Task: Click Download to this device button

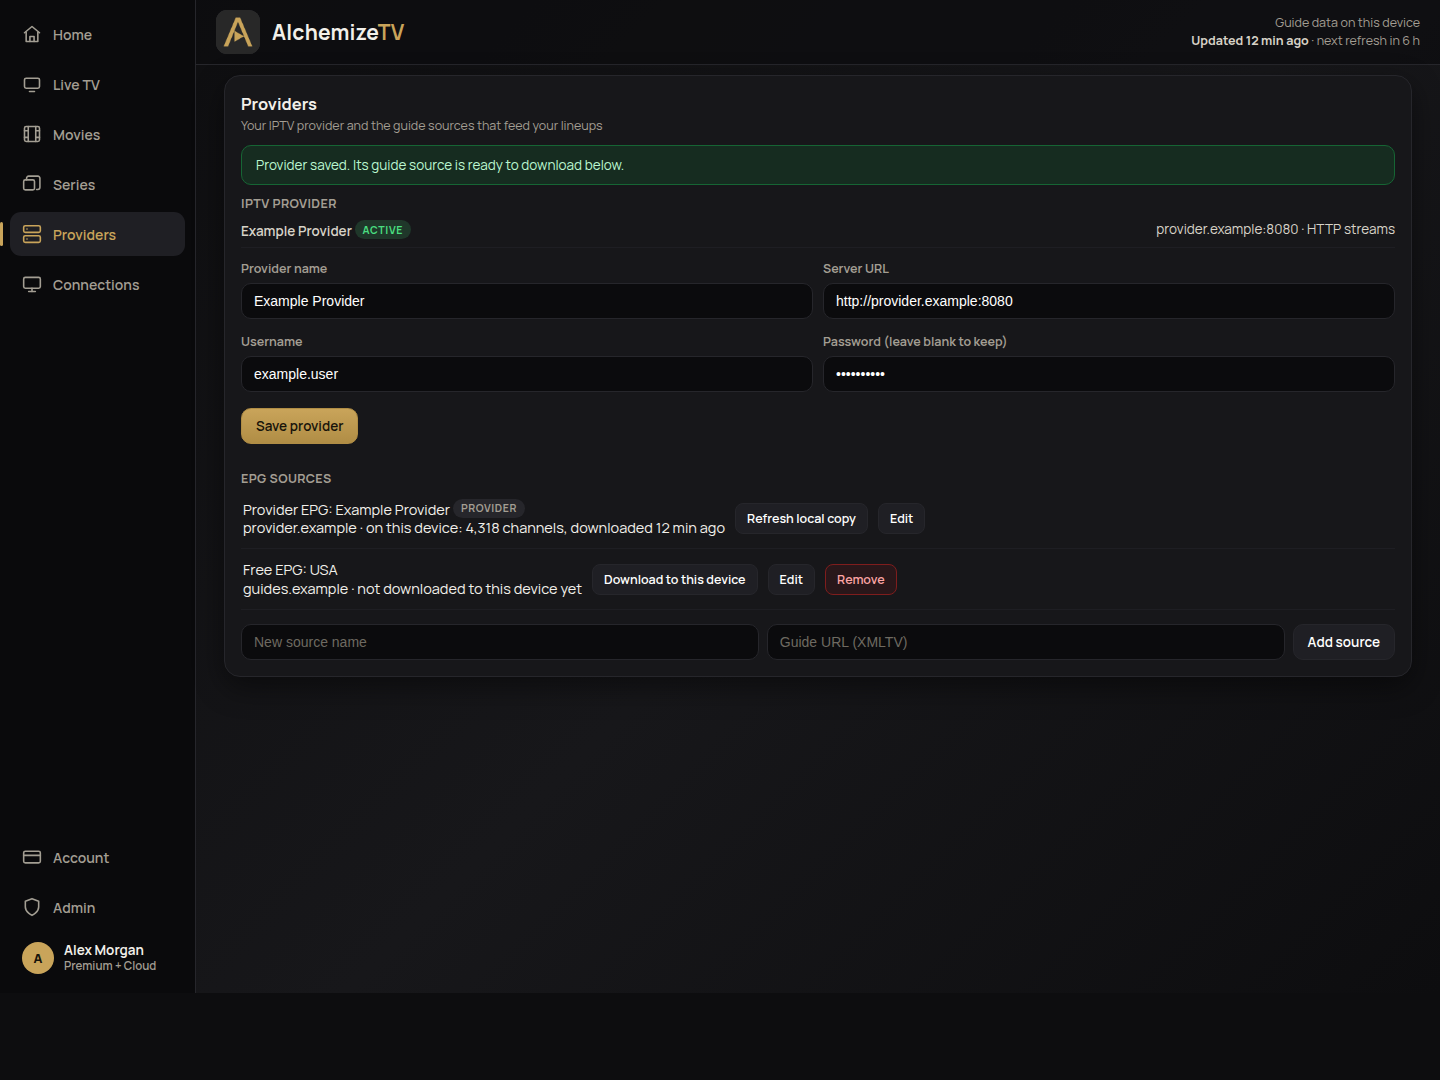Action: point(674,580)
